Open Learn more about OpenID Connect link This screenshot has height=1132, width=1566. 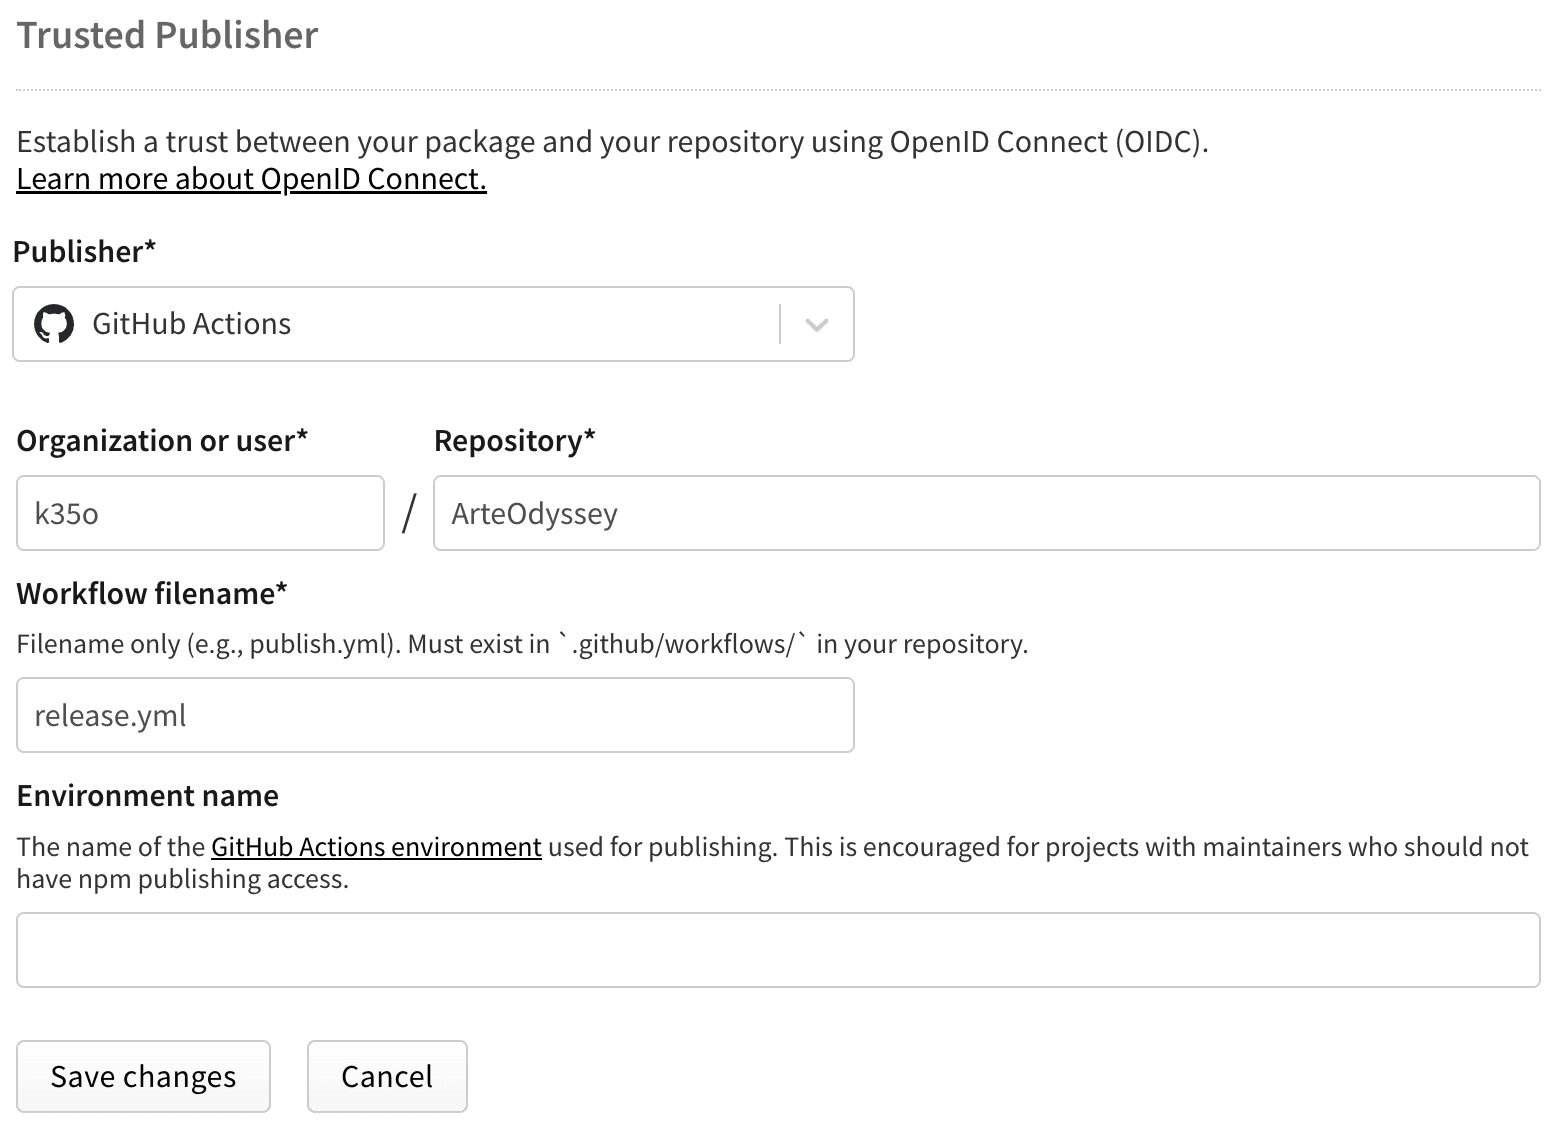[x=251, y=178]
